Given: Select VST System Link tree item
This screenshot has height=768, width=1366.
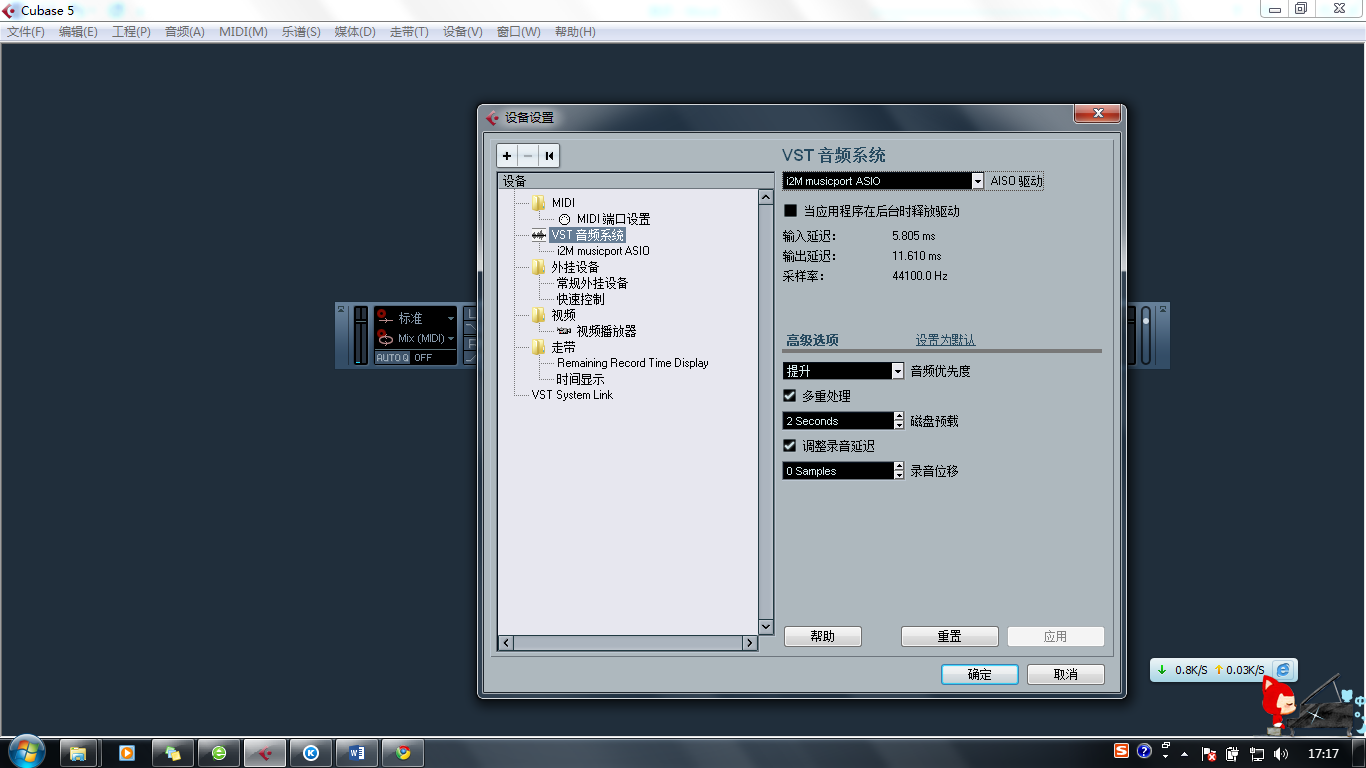Looking at the screenshot, I should point(572,395).
